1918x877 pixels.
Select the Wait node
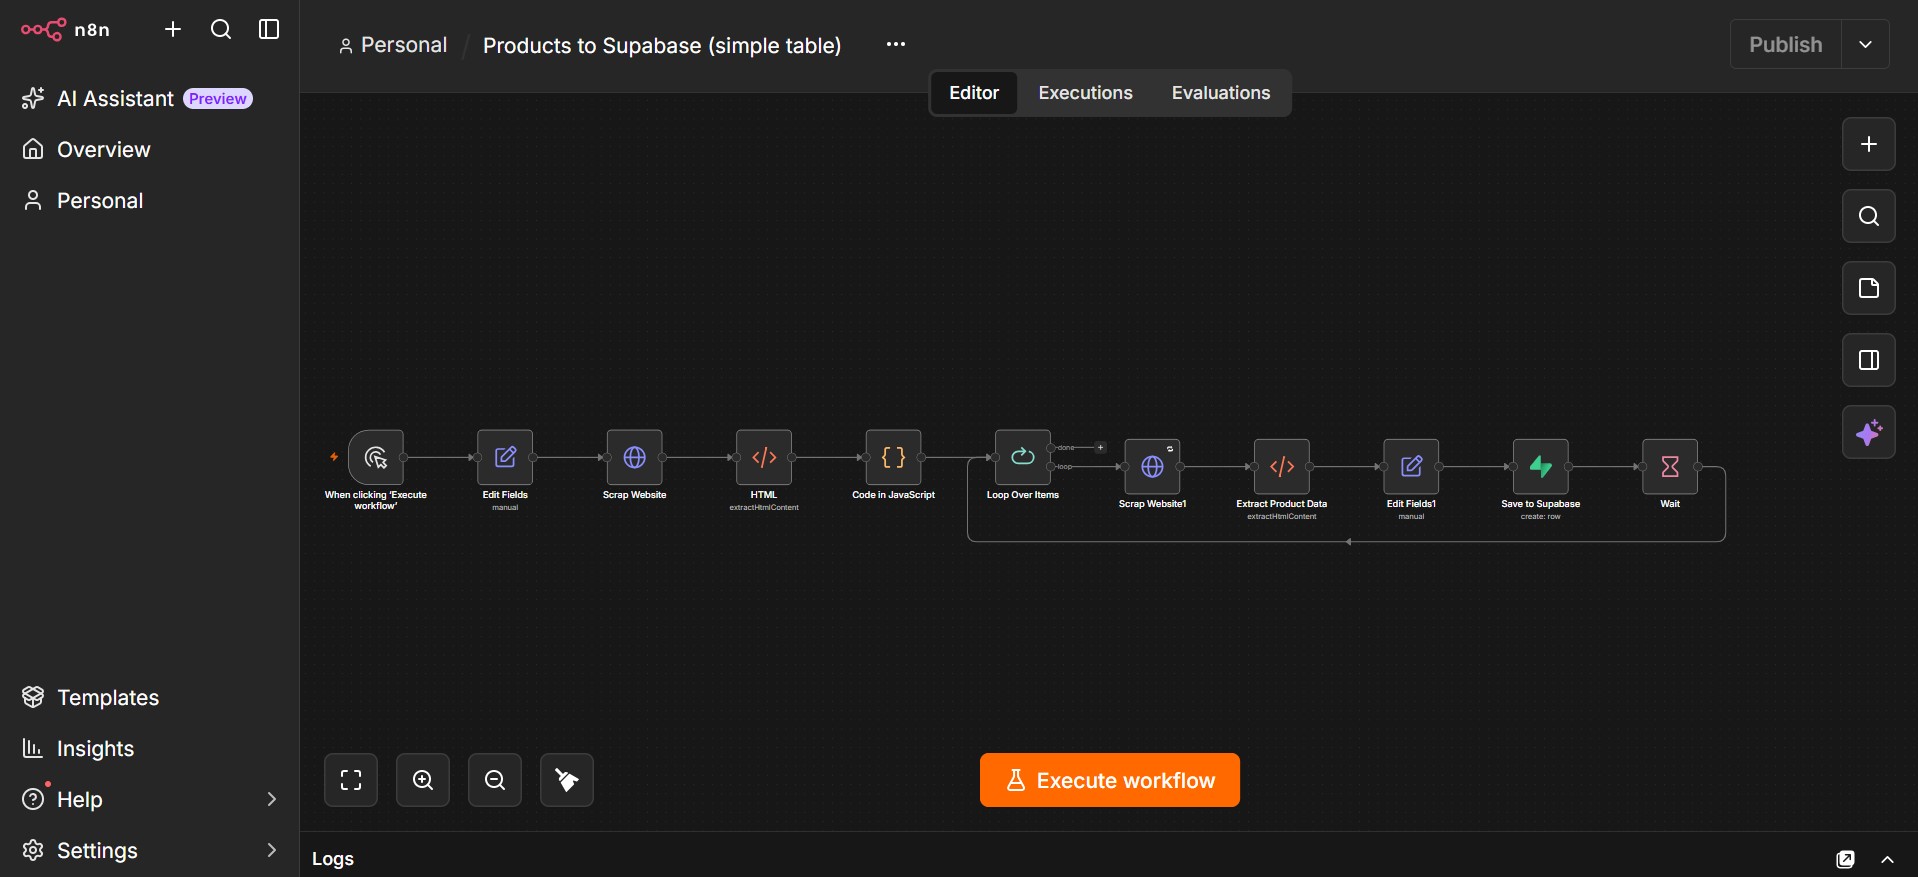pyautogui.click(x=1670, y=466)
